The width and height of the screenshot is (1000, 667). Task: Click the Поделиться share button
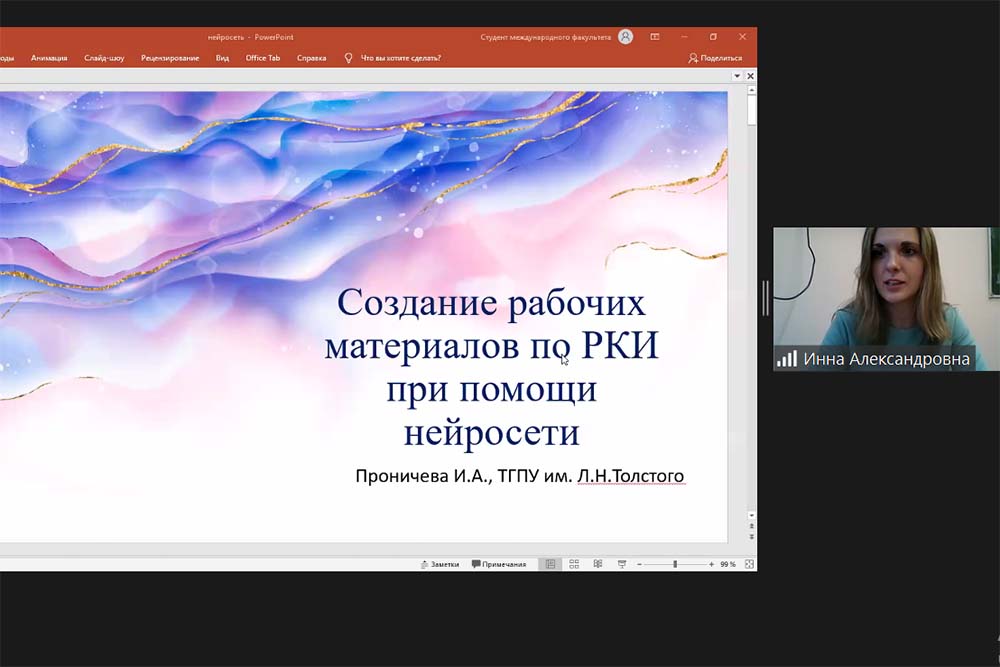(715, 58)
